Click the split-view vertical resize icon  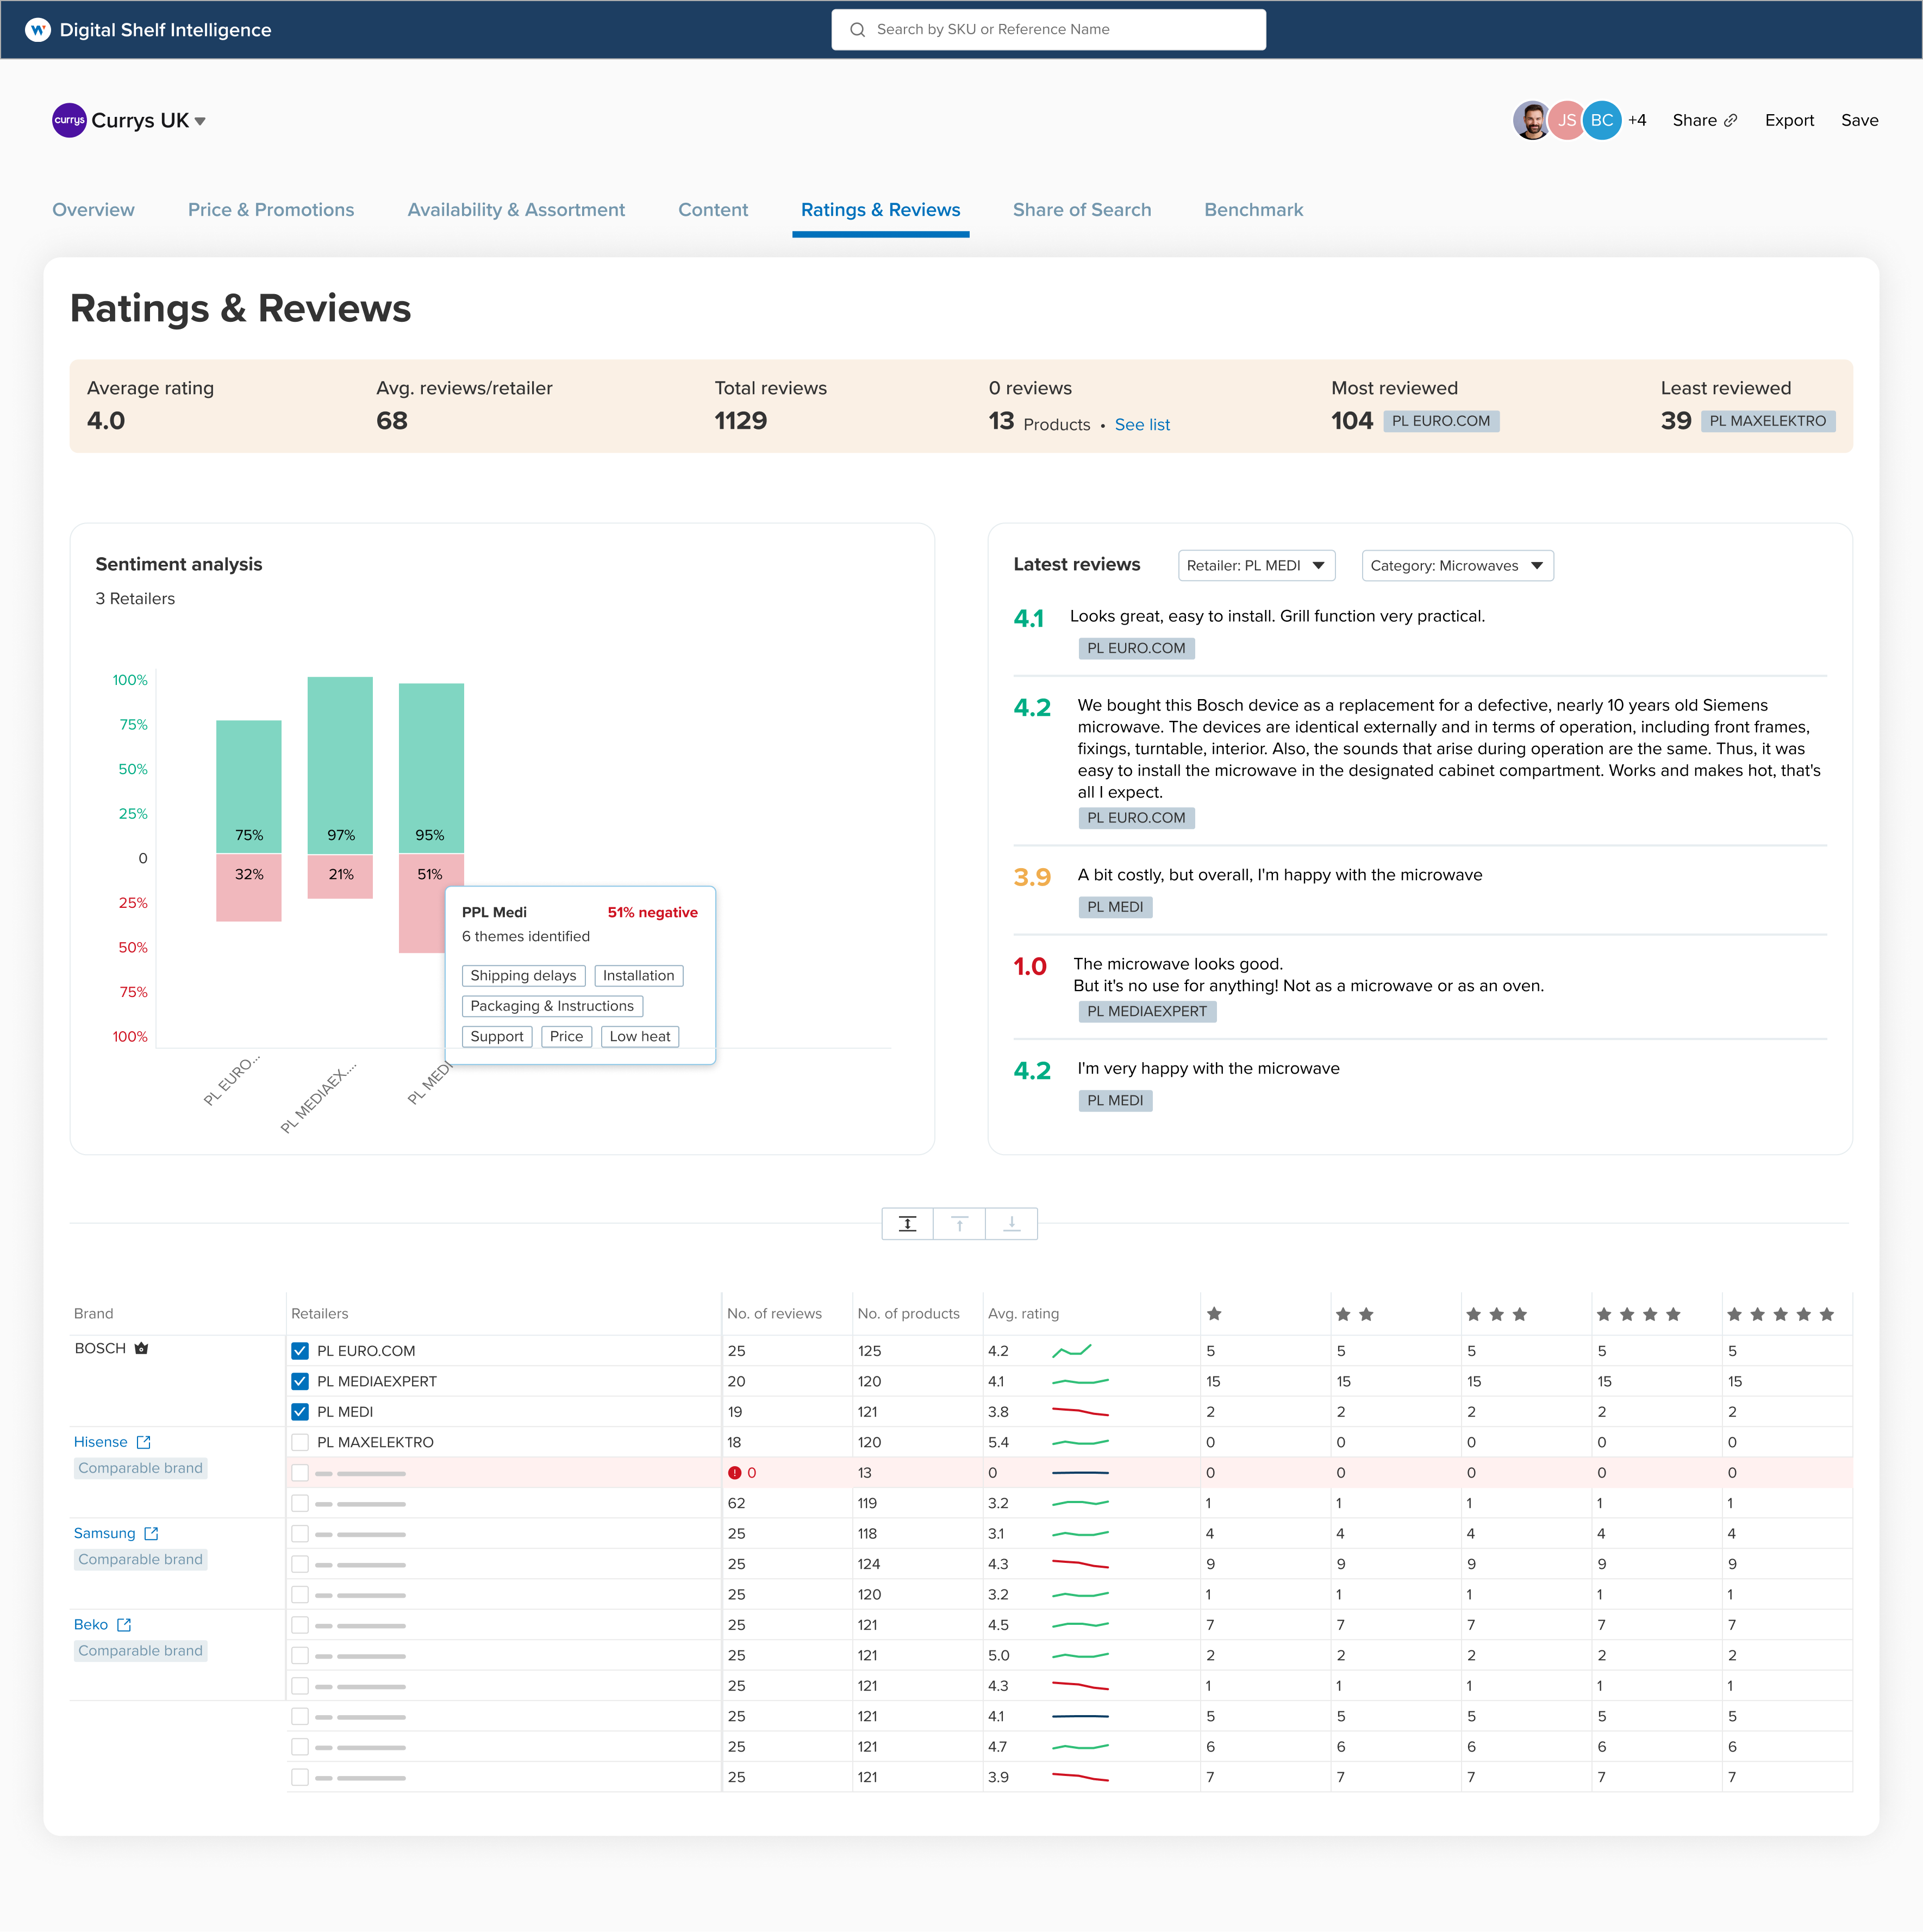tap(907, 1224)
